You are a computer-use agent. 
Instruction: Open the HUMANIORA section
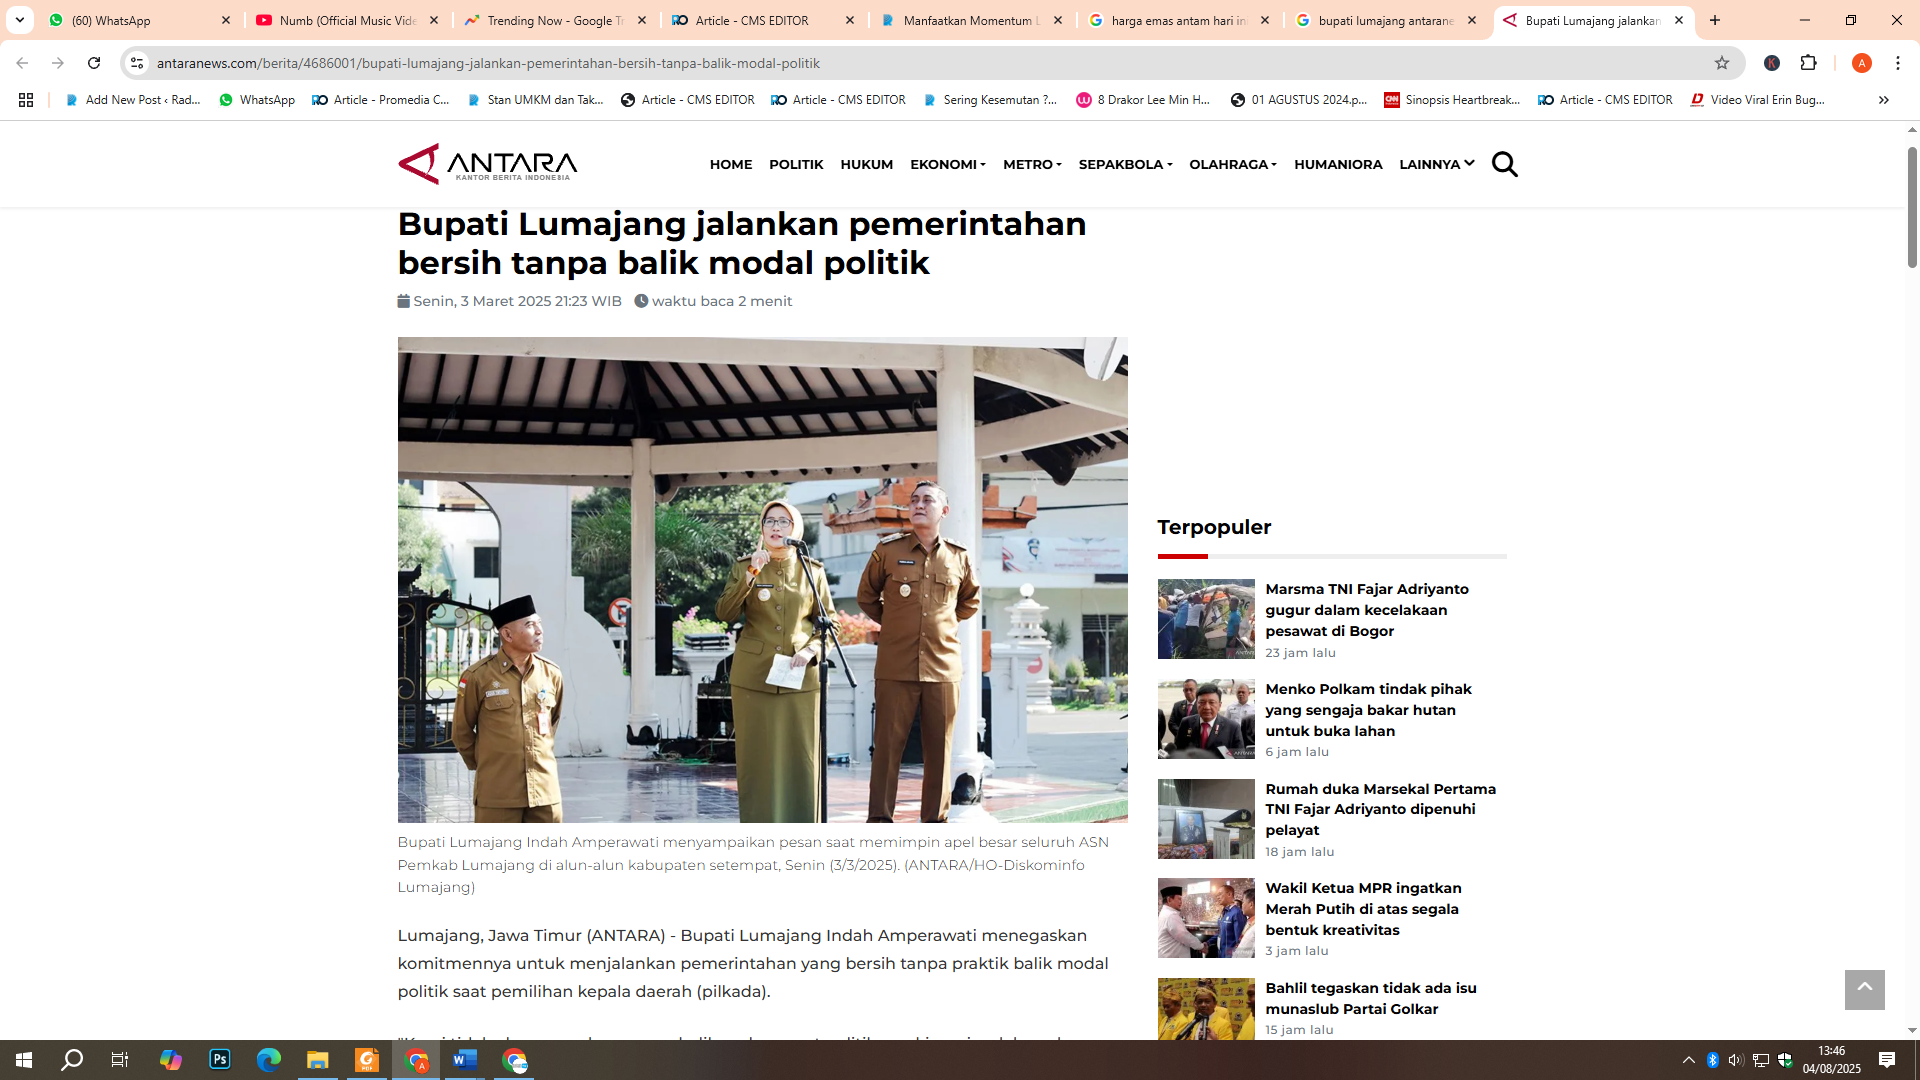tap(1338, 164)
